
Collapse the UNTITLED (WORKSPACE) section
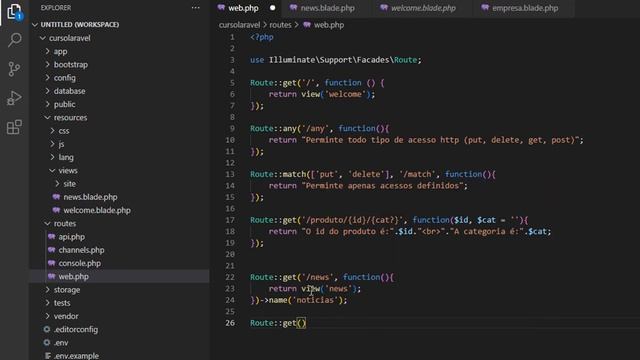click(35, 25)
